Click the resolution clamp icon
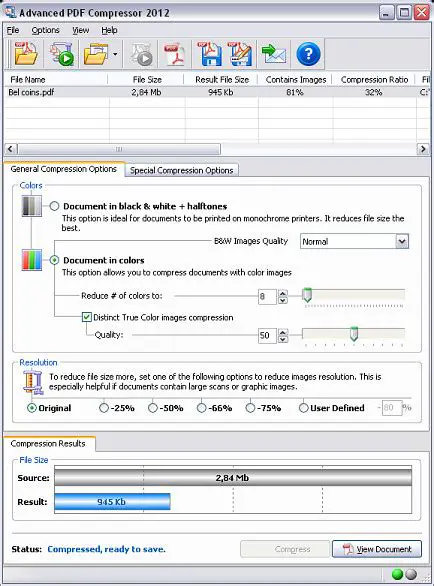Viewport: 434px width, 586px height. click(33, 382)
